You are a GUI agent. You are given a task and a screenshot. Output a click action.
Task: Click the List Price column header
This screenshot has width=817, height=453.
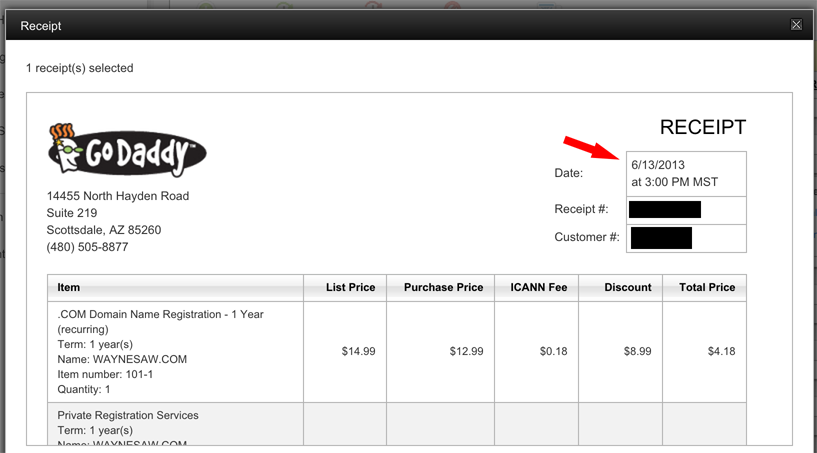[x=345, y=287]
